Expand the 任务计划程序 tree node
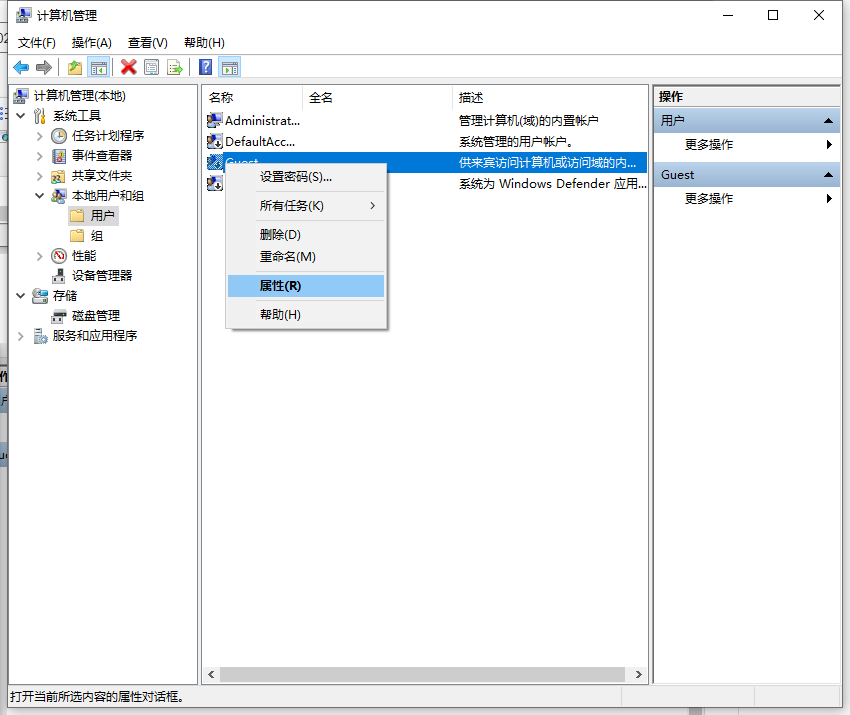This screenshot has width=850, height=715. coord(40,136)
